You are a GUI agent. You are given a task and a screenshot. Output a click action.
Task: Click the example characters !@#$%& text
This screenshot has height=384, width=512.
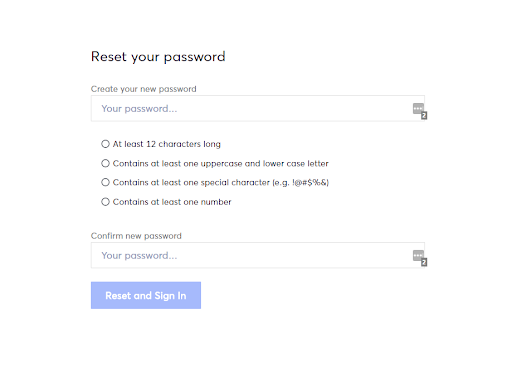(310, 182)
